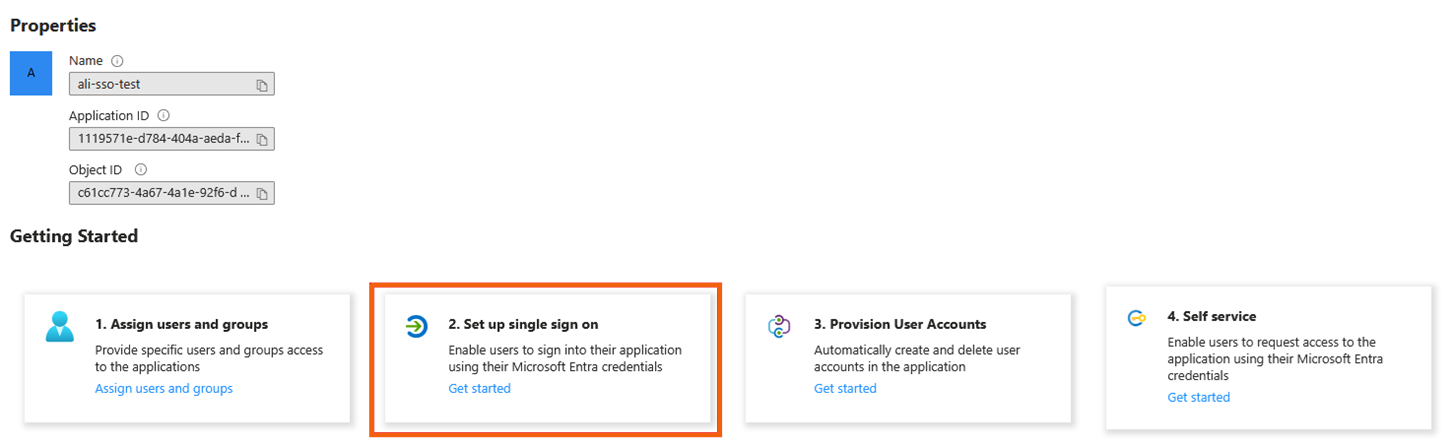Click the blue application logo tile
This screenshot has height=447, width=1450.
coord(31,74)
